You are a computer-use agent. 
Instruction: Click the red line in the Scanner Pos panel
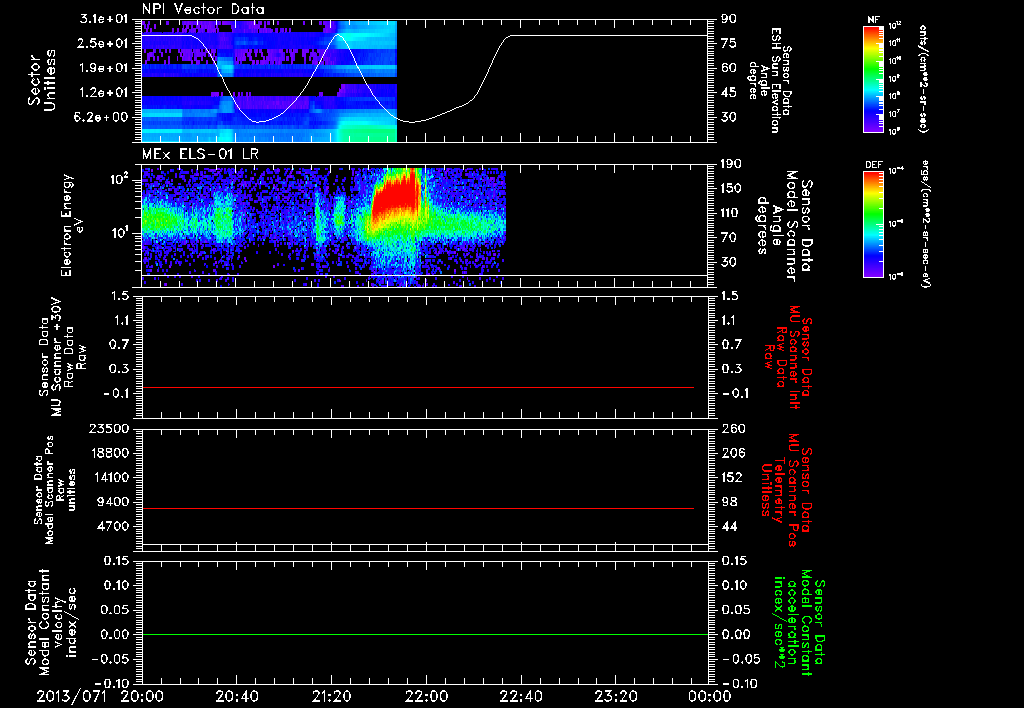[x=418, y=508]
